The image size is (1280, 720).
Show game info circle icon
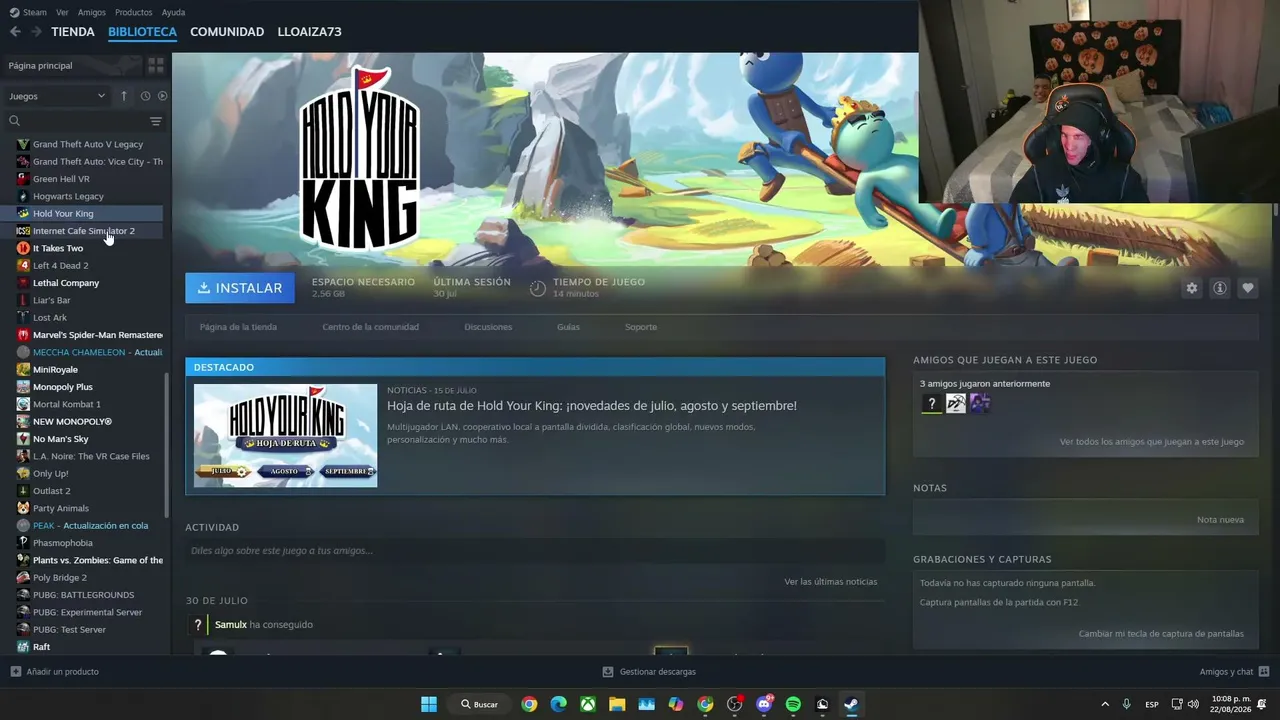click(1220, 288)
